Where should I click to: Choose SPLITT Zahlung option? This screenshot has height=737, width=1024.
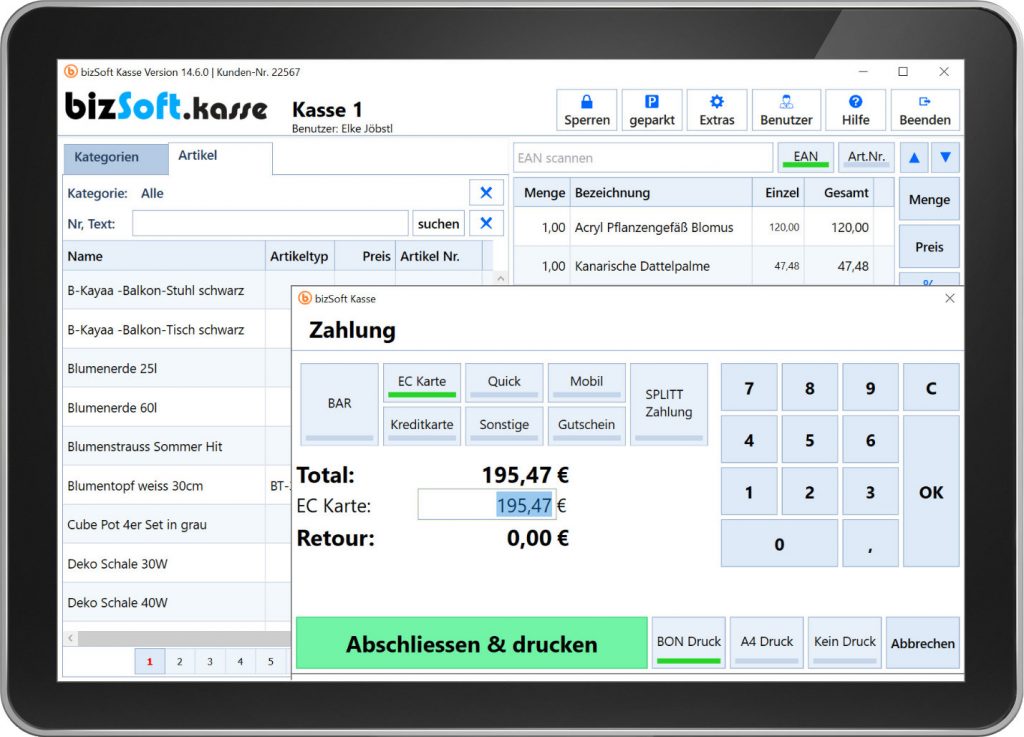[669, 404]
